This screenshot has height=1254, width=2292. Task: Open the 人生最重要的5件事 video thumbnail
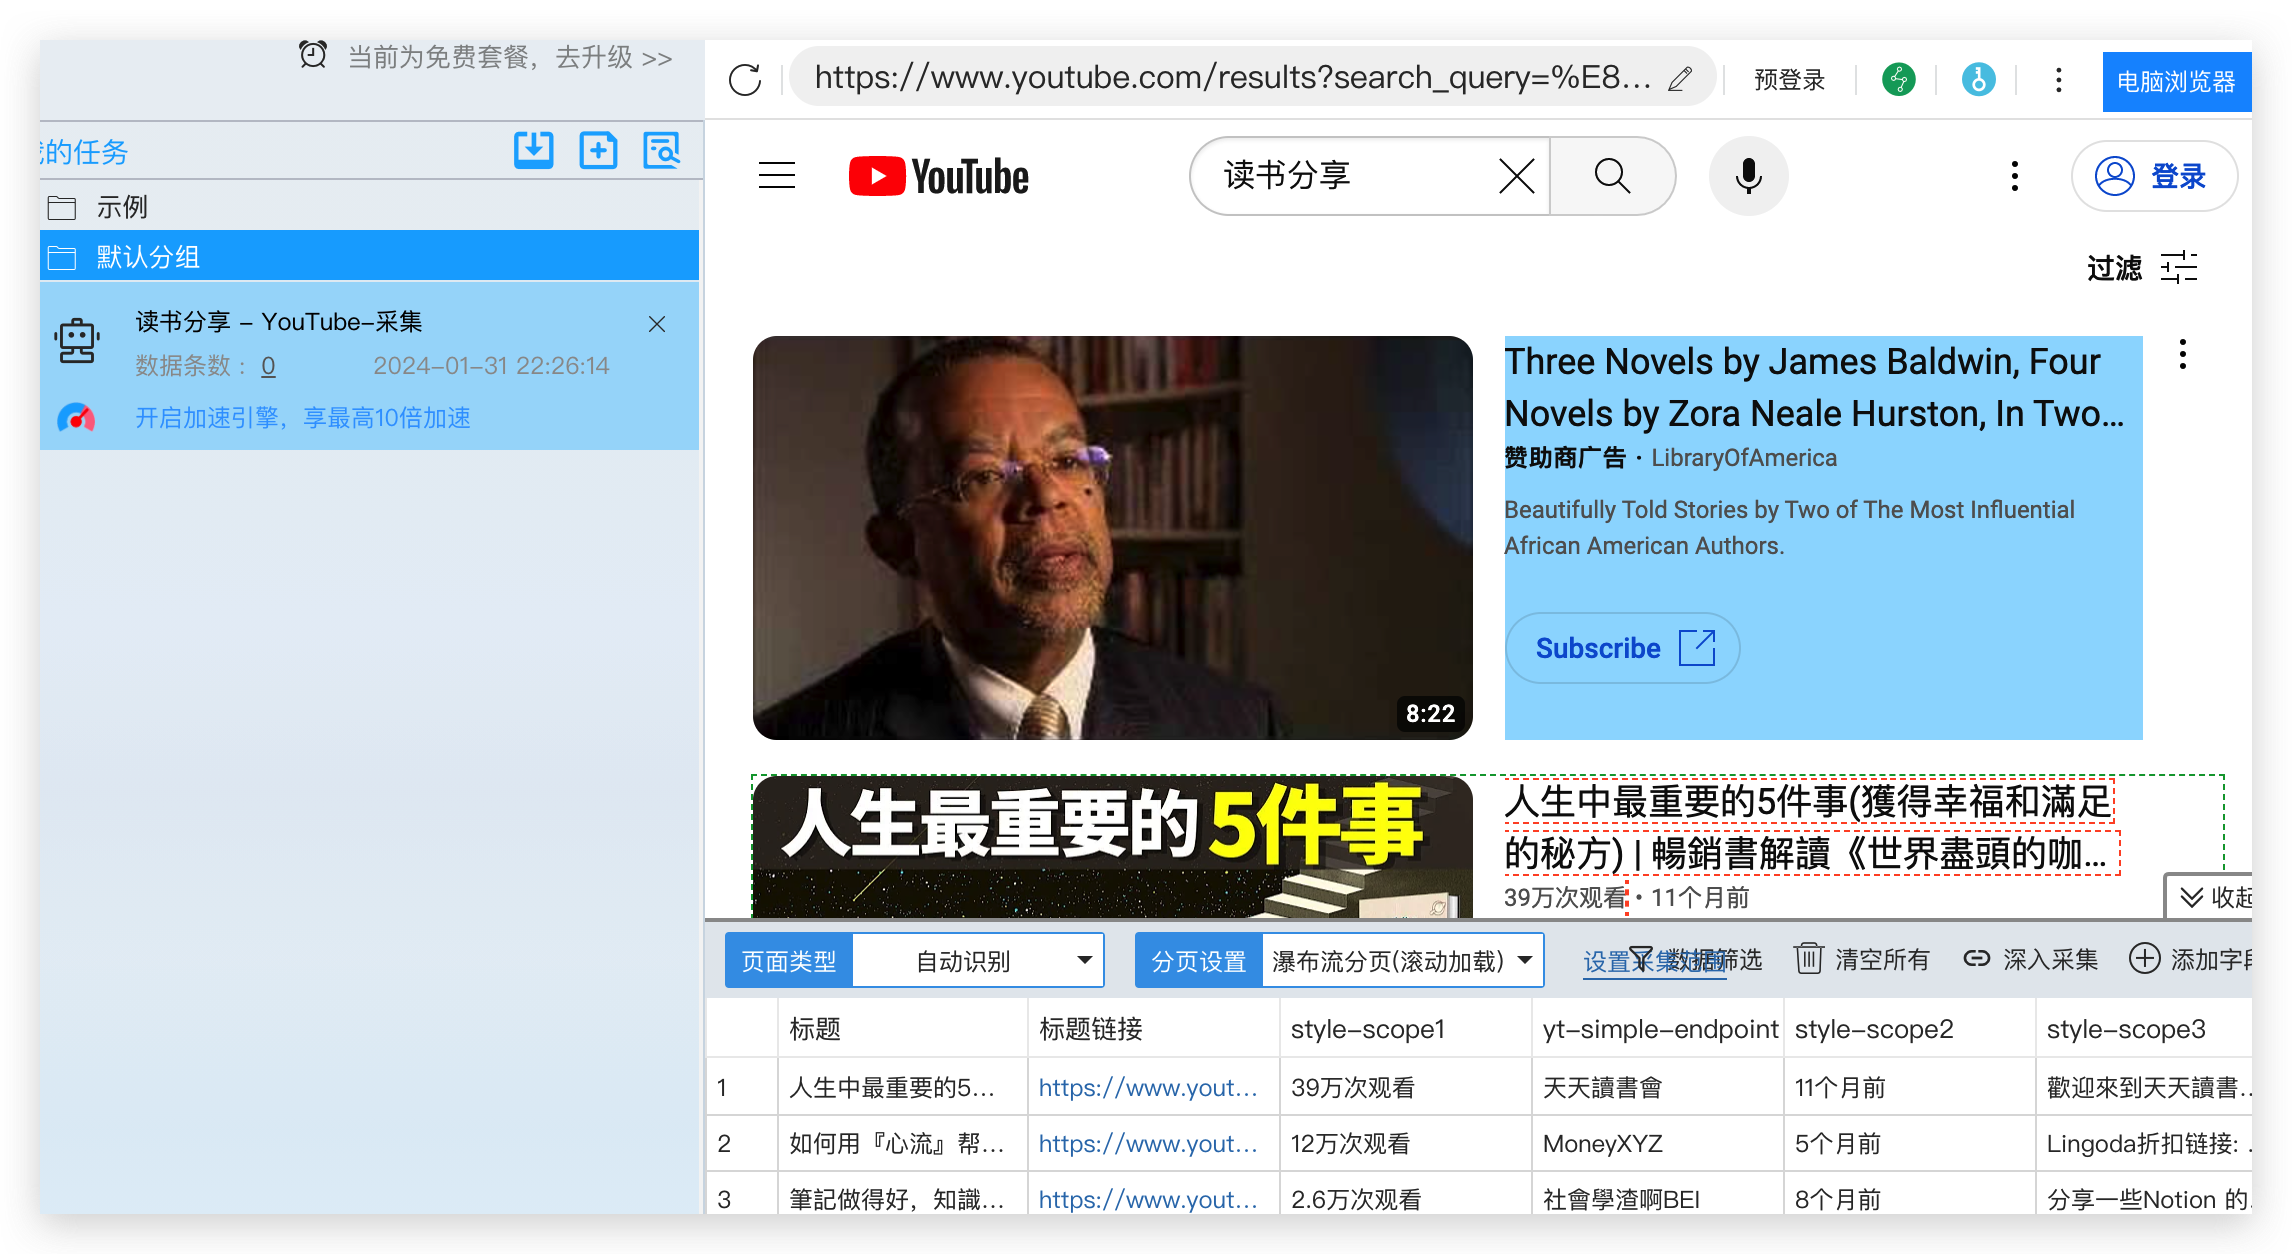pos(1112,846)
